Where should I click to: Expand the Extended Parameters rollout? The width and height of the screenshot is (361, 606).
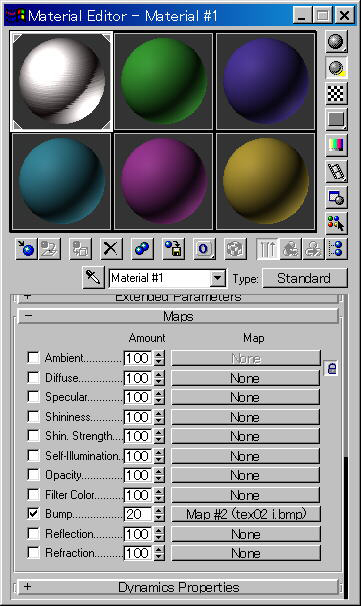(178, 298)
